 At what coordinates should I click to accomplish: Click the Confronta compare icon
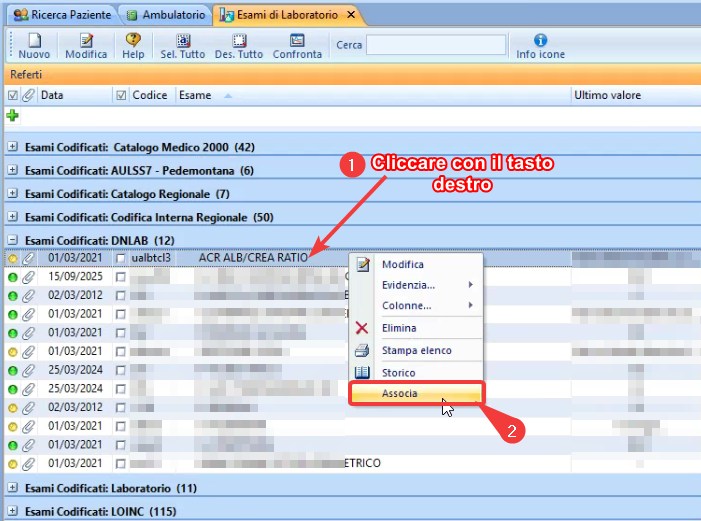(x=297, y=40)
